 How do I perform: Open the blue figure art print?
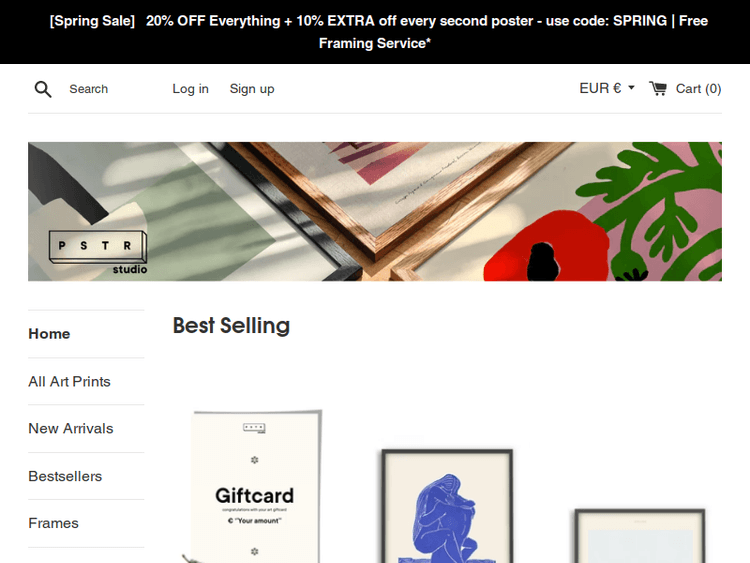coord(447,506)
